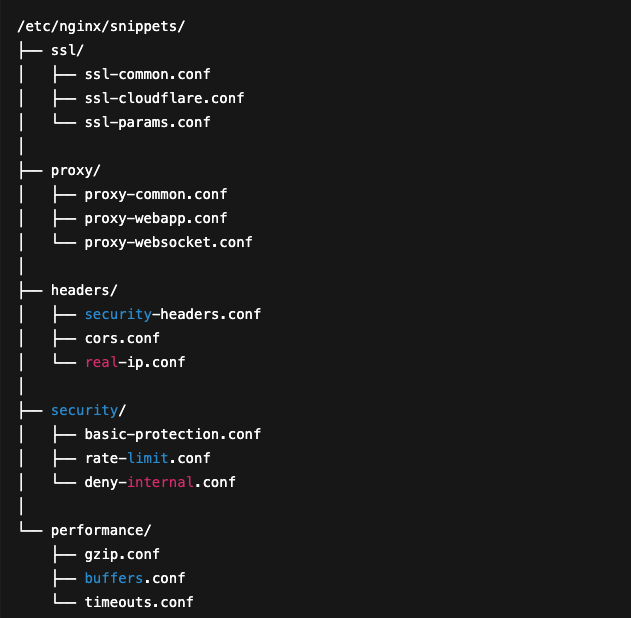Select the proxy-webapp.conf file
The image size is (631, 618).
pyautogui.click(x=156, y=218)
